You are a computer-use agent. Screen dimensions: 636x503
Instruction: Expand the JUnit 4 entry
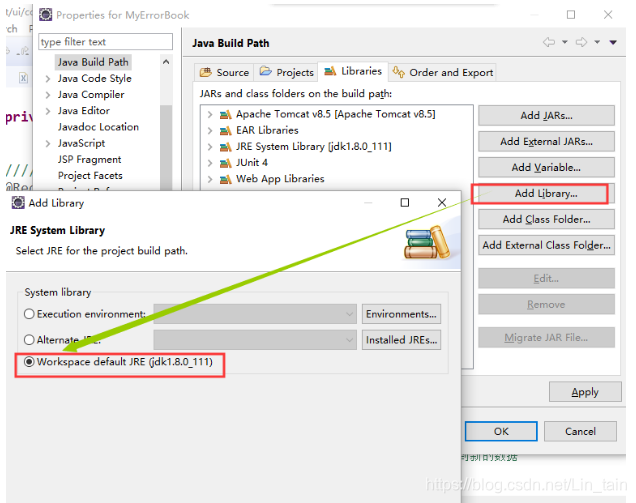[210, 163]
